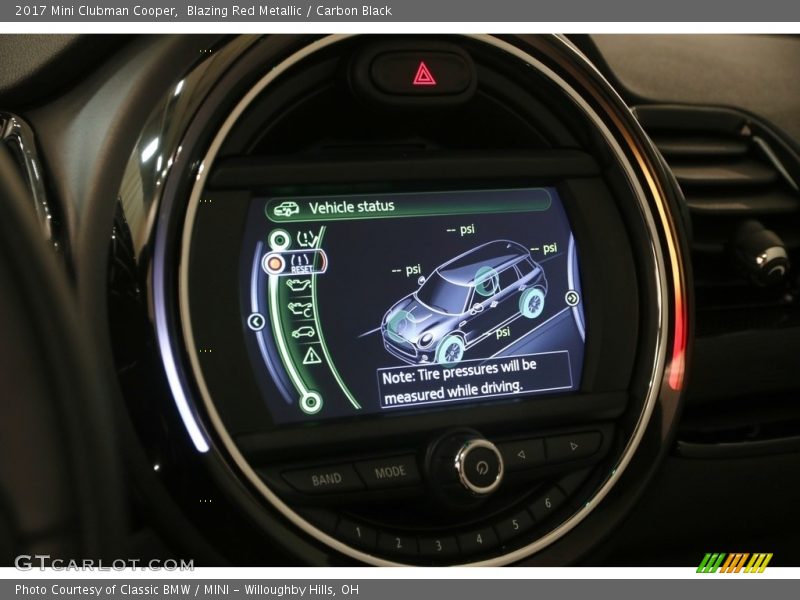
Task: Tap the Vehicle status title text
Action: (x=352, y=207)
